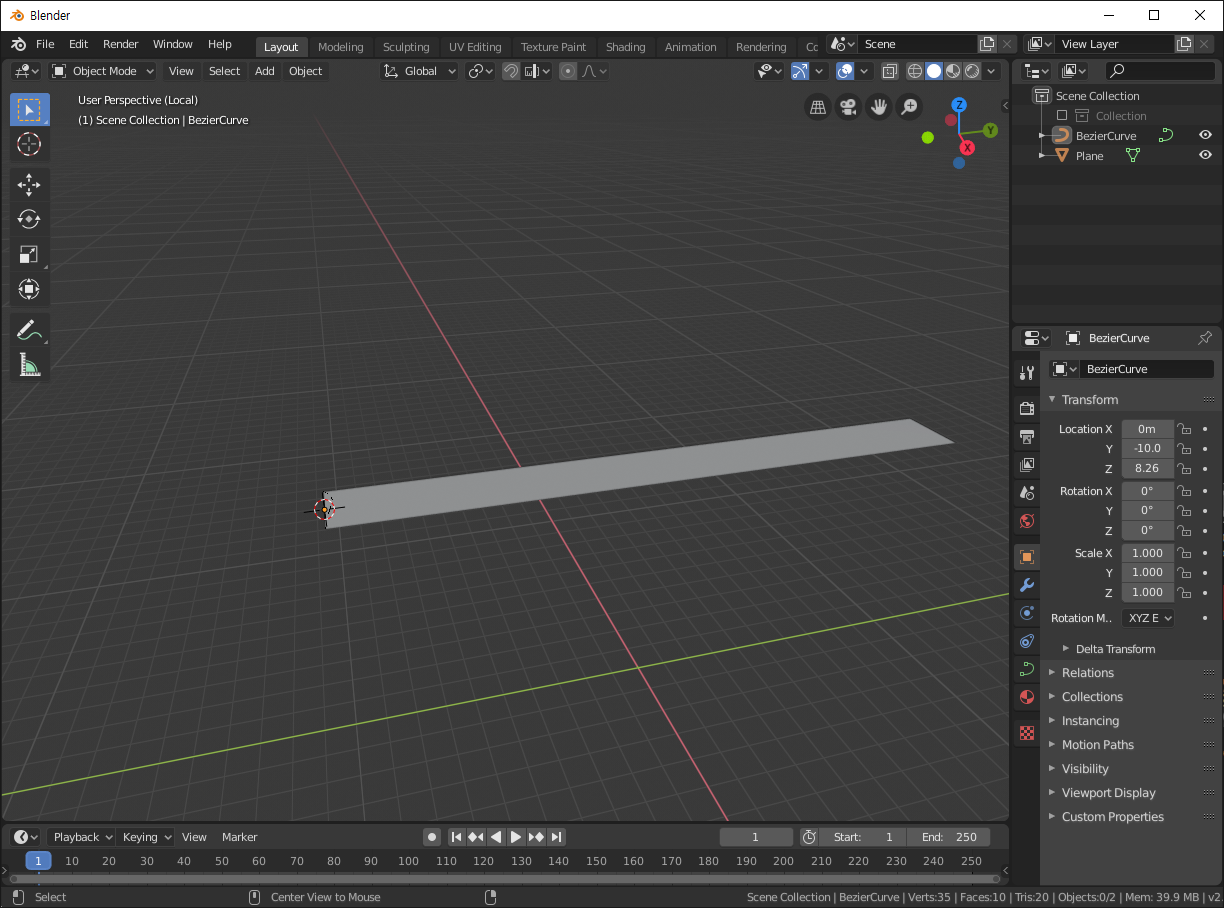Viewport: 1224px width, 908px height.
Task: Open the Playback dropdown
Action: [82, 837]
